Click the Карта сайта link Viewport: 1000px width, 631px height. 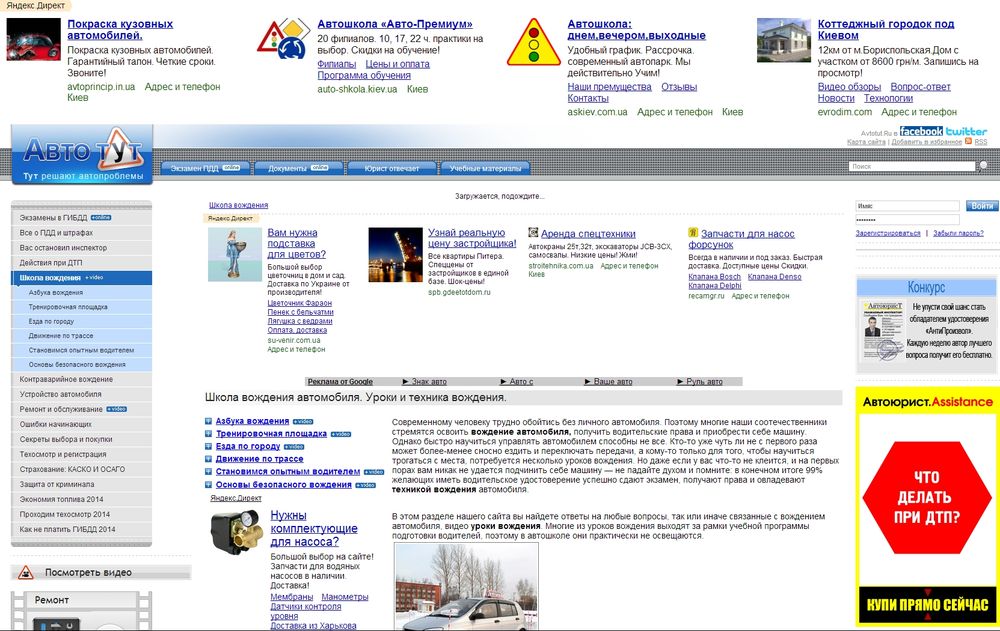pyautogui.click(x=866, y=142)
